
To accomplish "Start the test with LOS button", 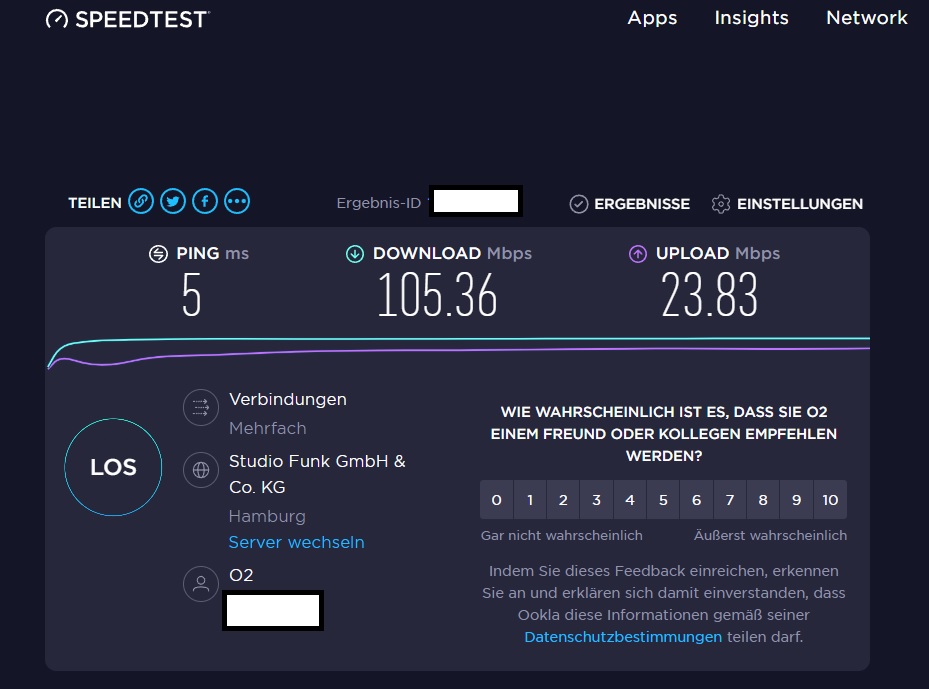I will click(x=113, y=467).
